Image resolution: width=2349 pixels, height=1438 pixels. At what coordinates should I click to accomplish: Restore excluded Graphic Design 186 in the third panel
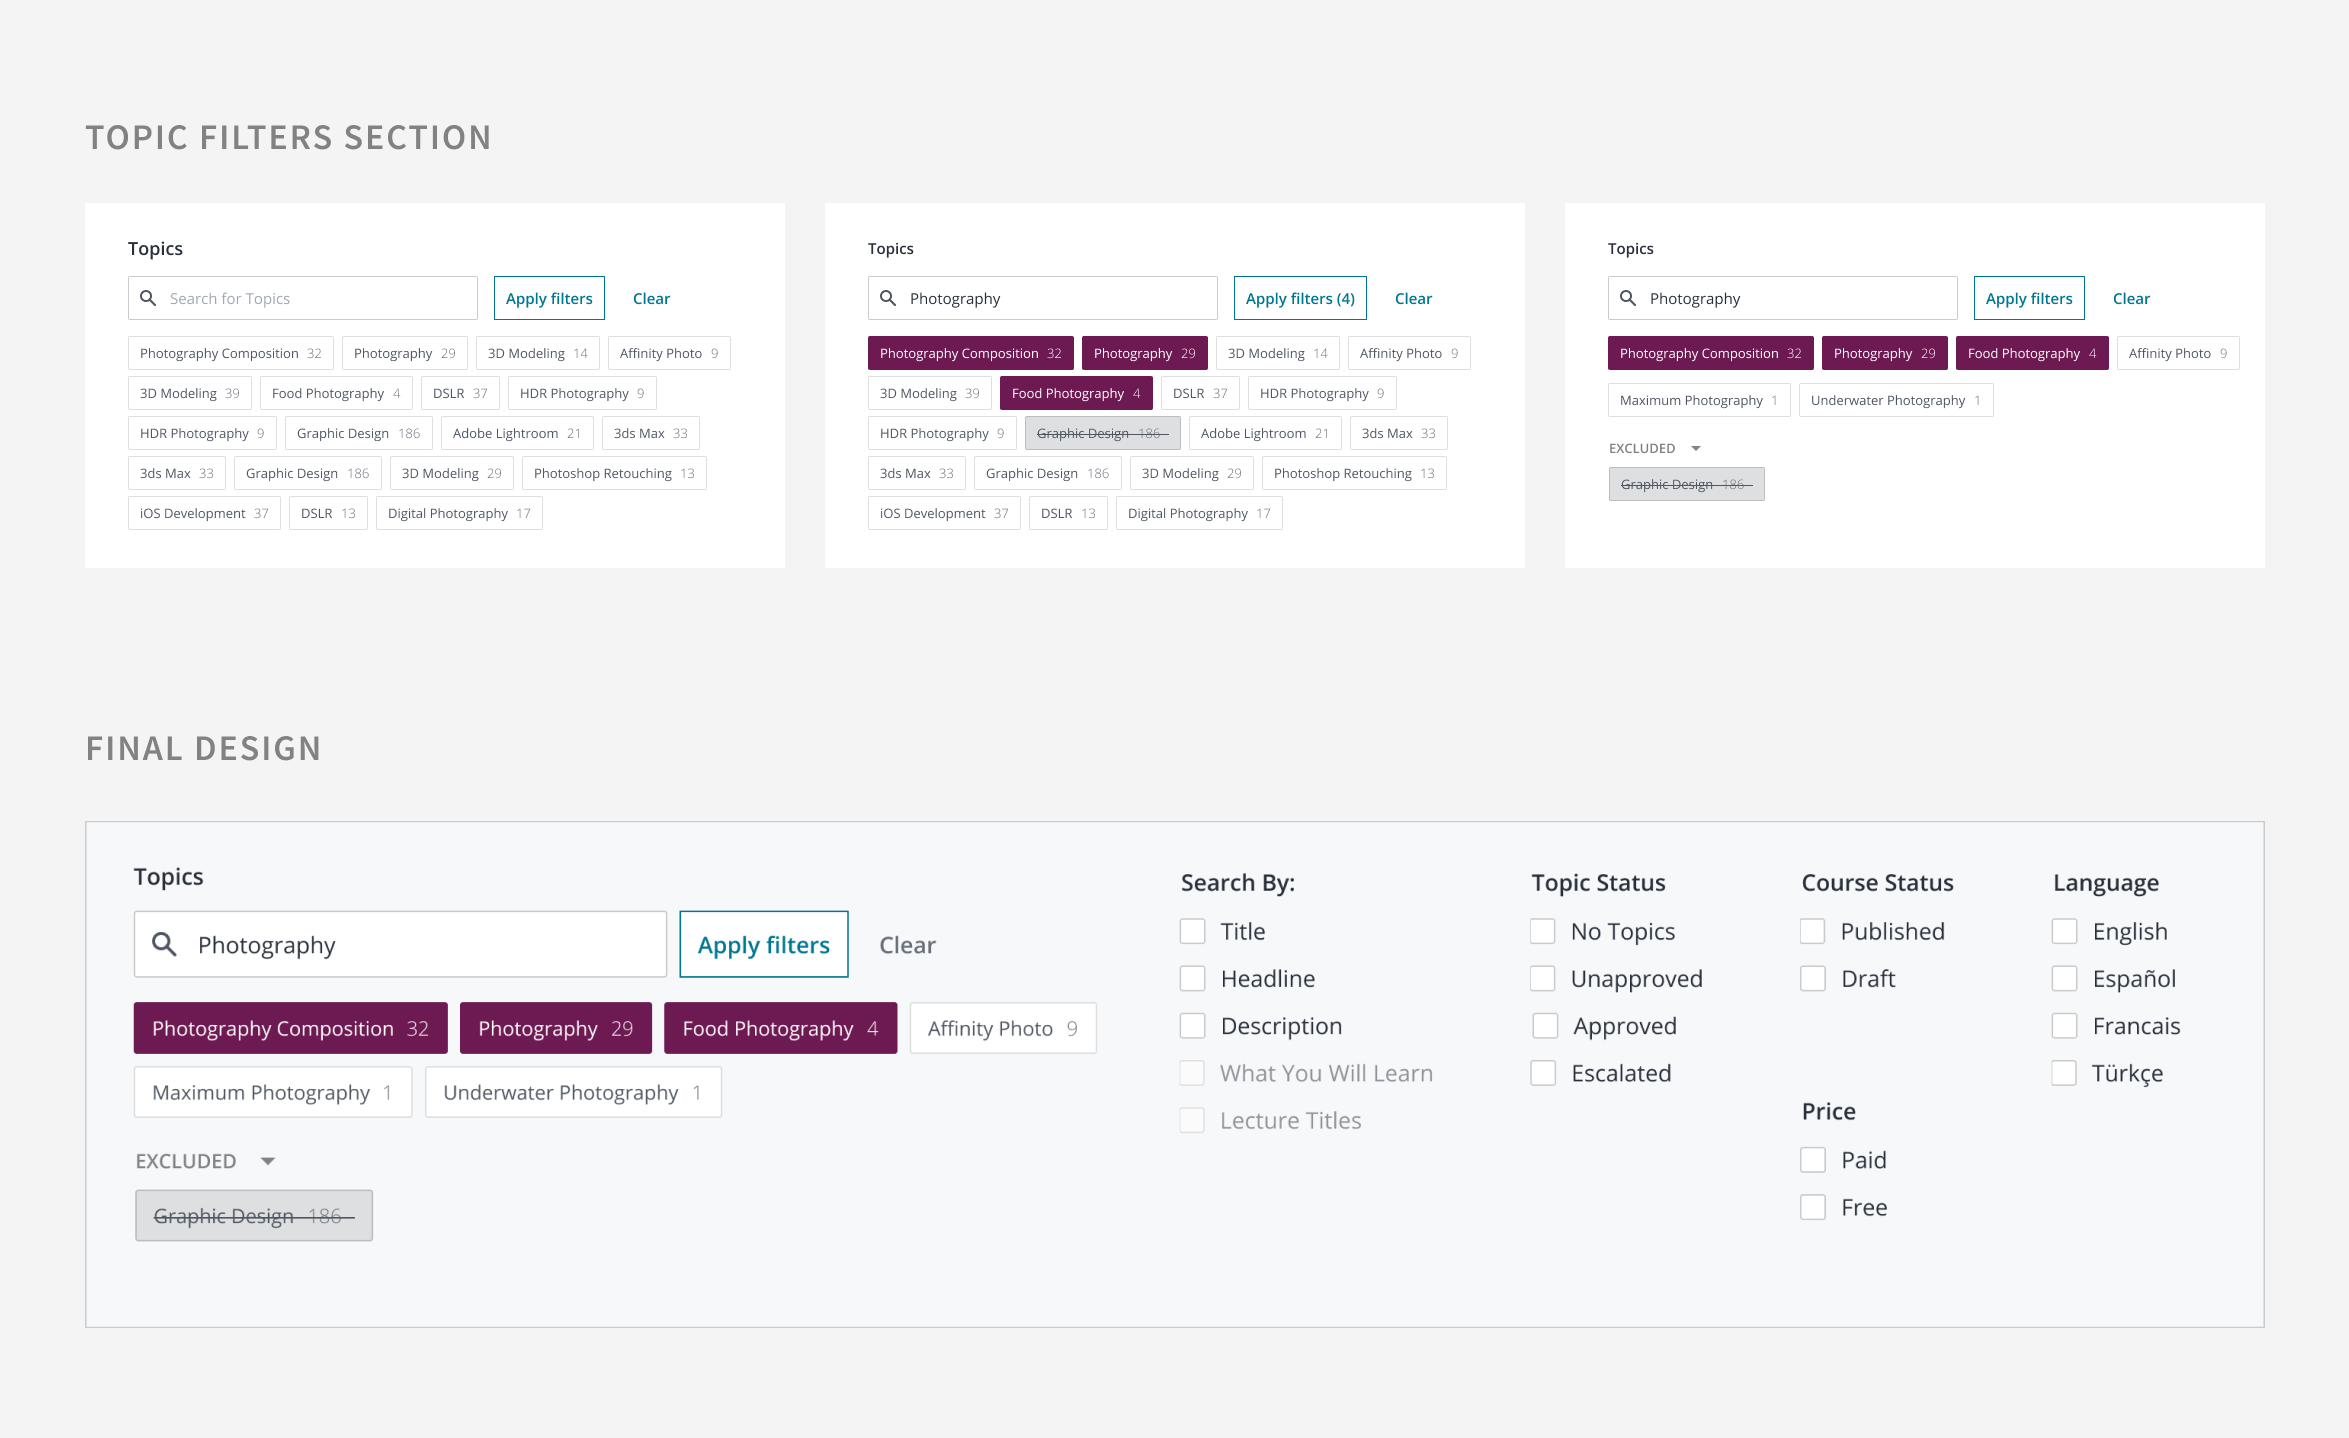tap(1686, 484)
